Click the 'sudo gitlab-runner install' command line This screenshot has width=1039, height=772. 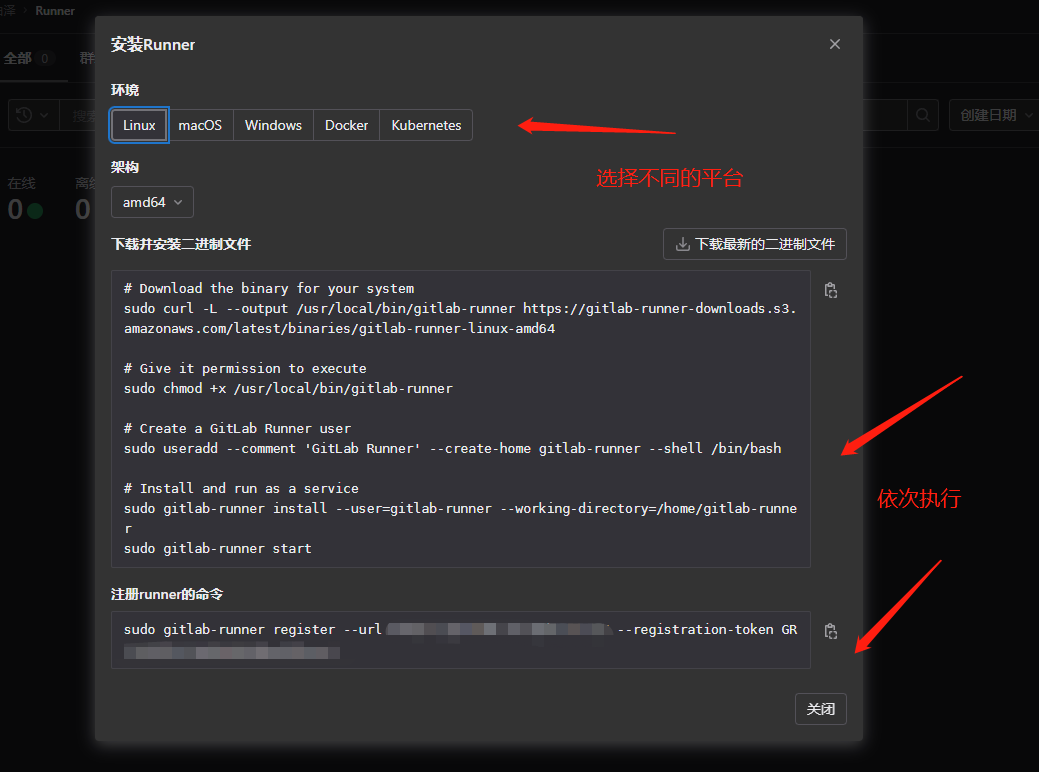(460, 518)
